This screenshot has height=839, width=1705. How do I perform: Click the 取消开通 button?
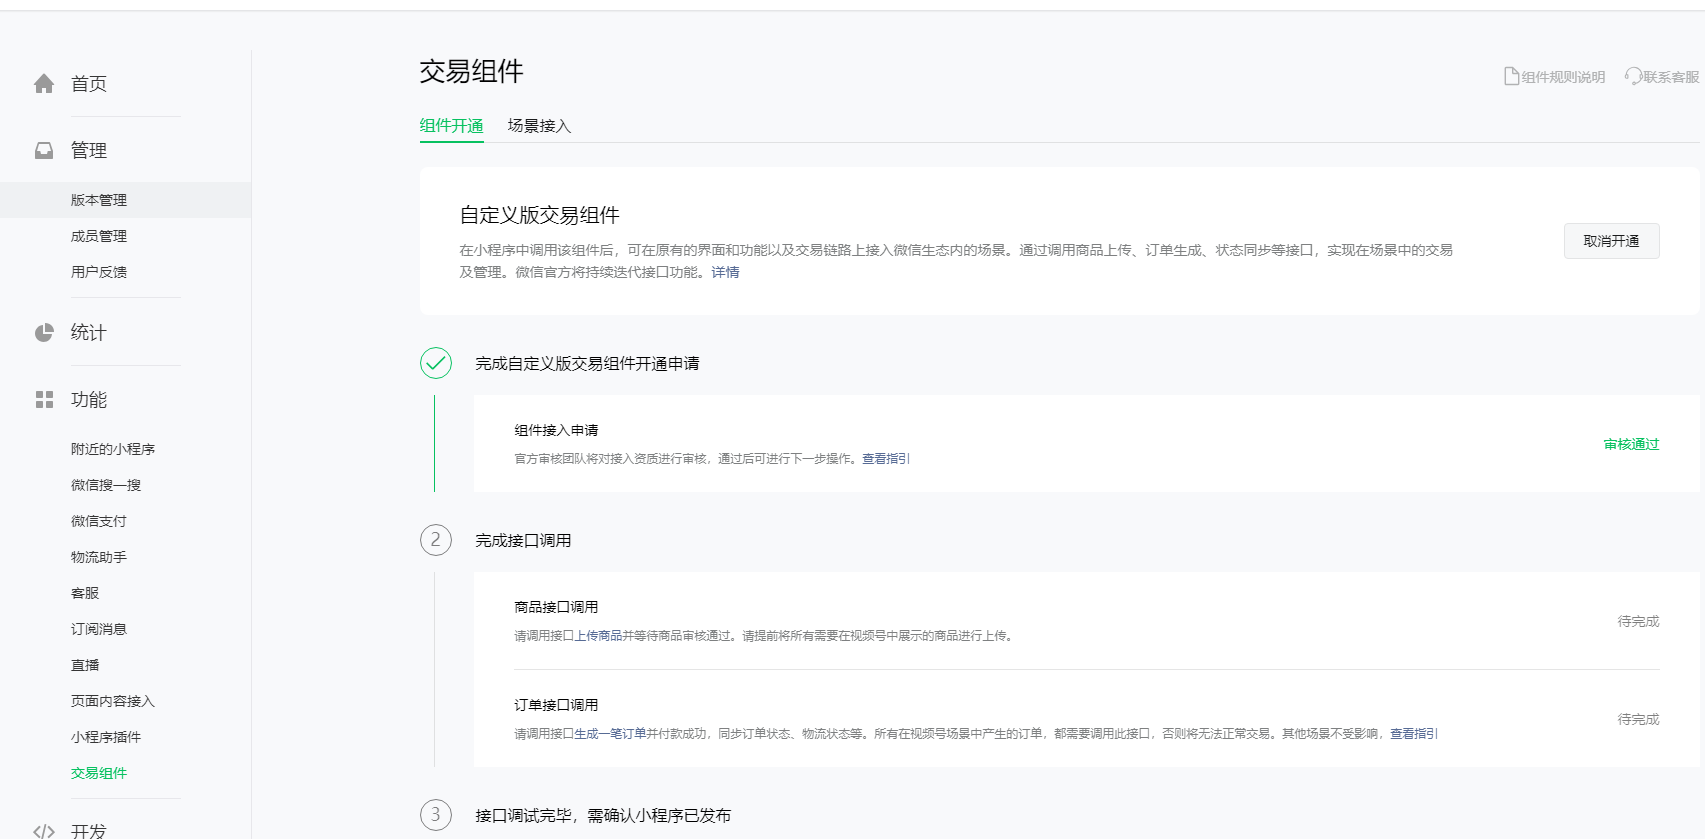point(1611,241)
